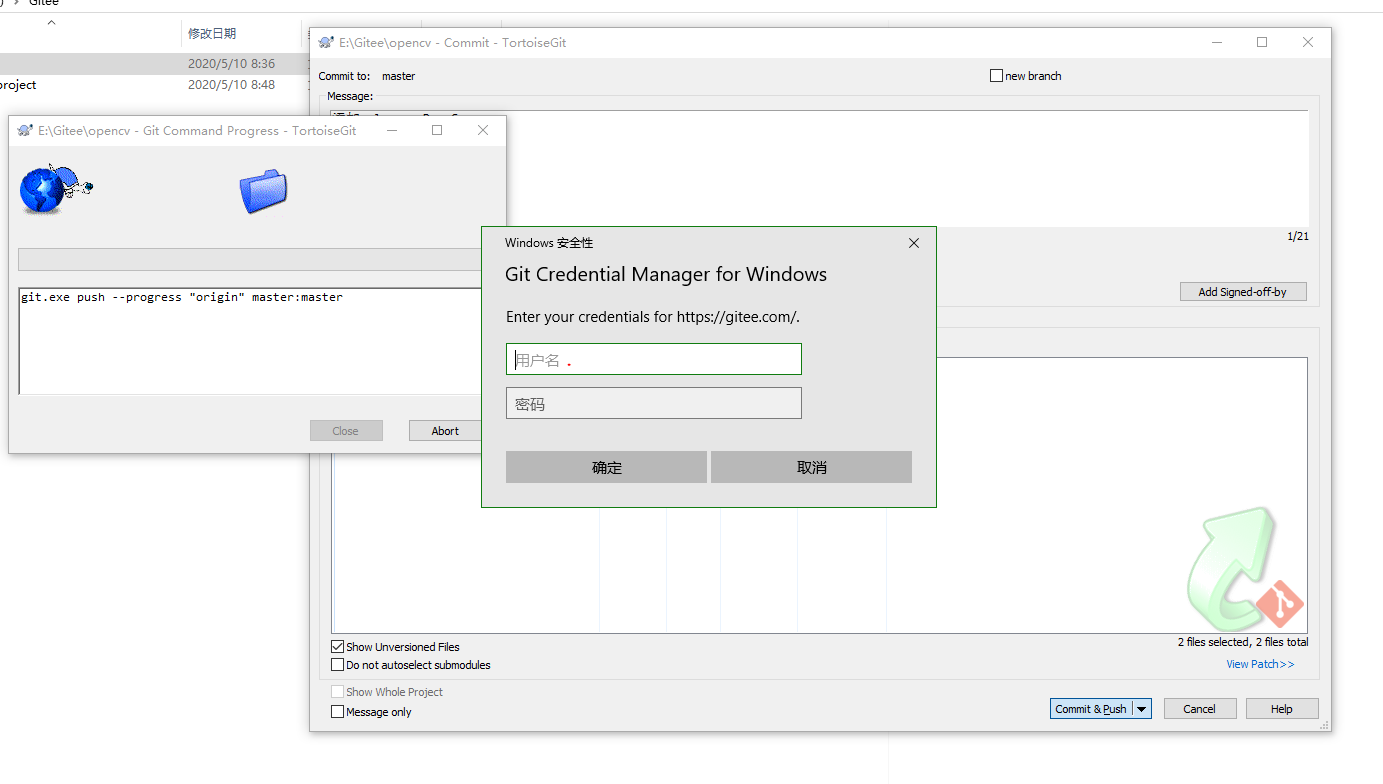Image resolution: width=1383 pixels, height=784 pixels.
Task: Click the git.exe push command output text
Action: click(181, 297)
